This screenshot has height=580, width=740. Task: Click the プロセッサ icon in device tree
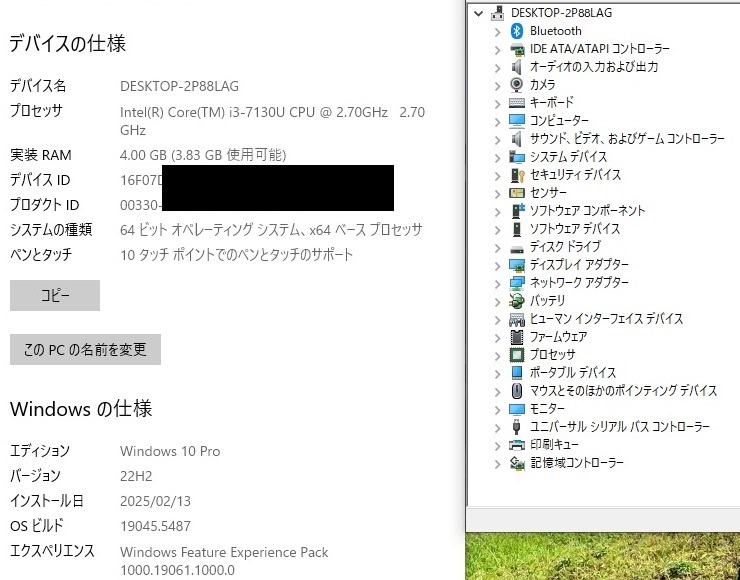pyautogui.click(x=517, y=355)
